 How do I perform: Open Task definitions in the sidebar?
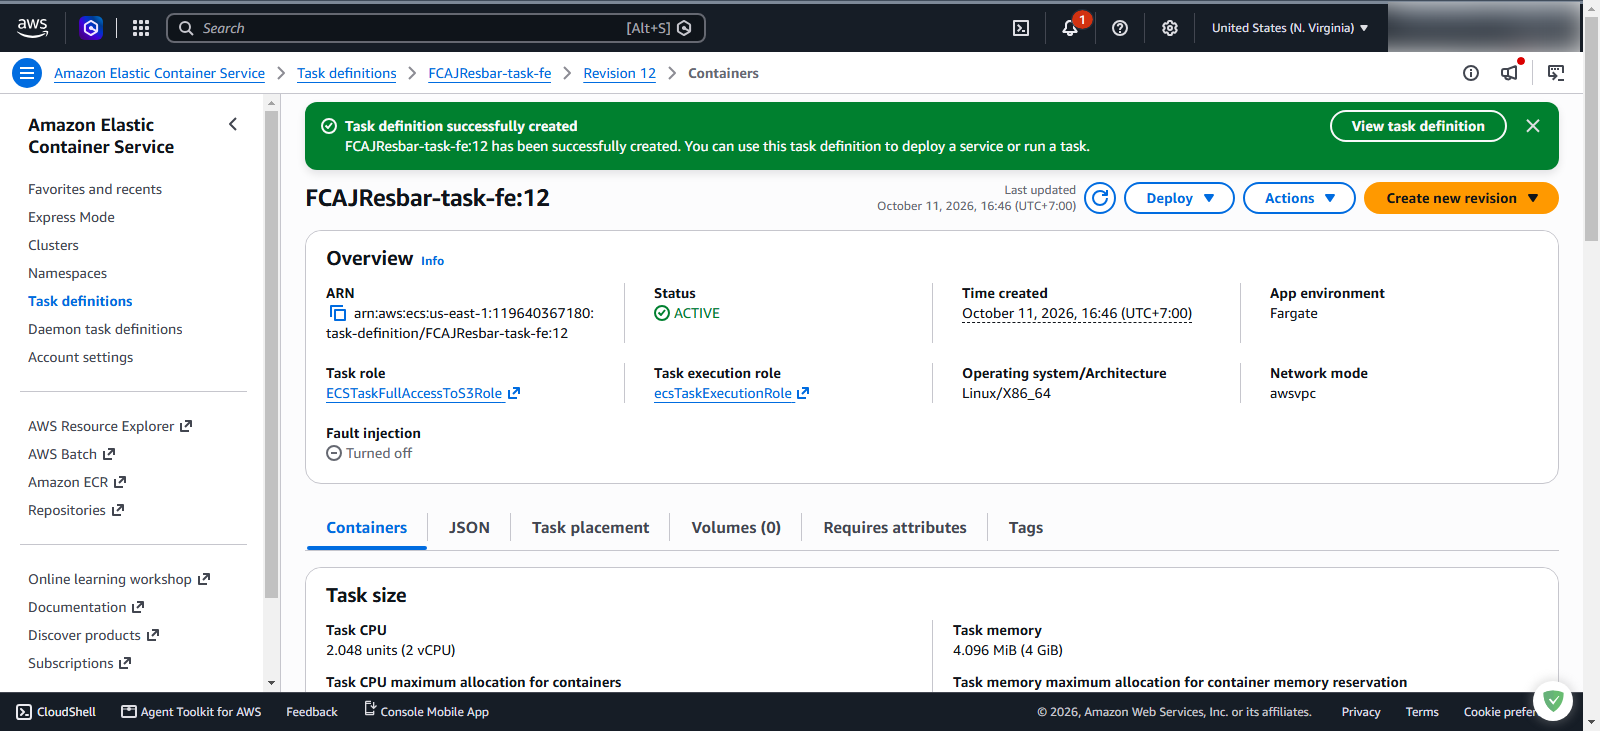(x=80, y=301)
